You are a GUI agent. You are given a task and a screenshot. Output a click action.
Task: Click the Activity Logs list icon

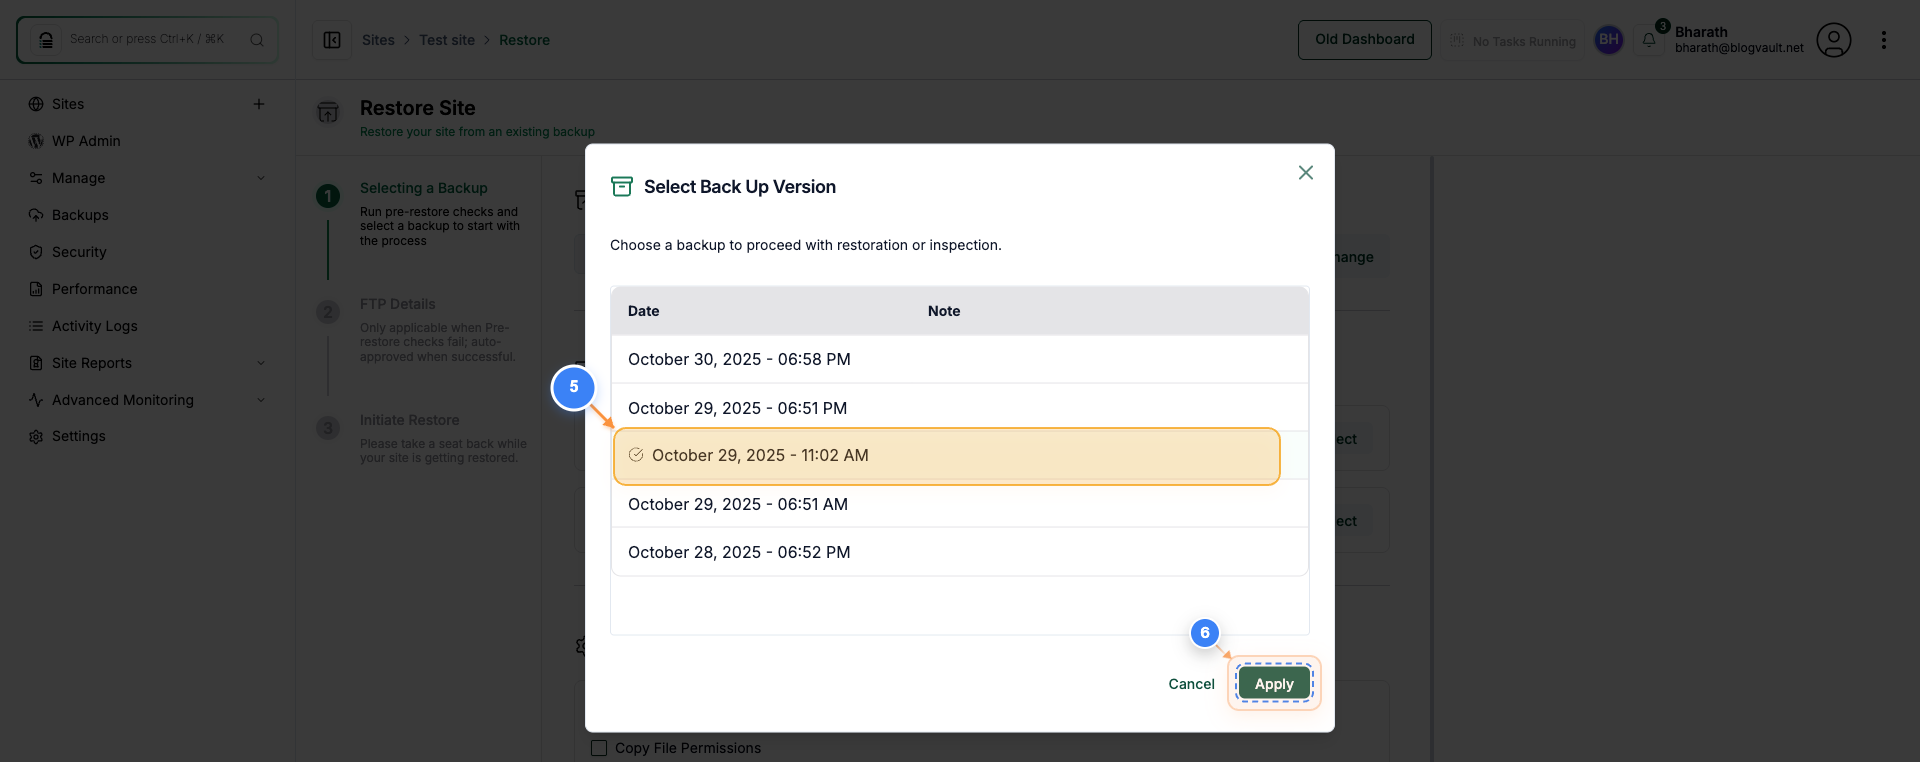coord(36,326)
